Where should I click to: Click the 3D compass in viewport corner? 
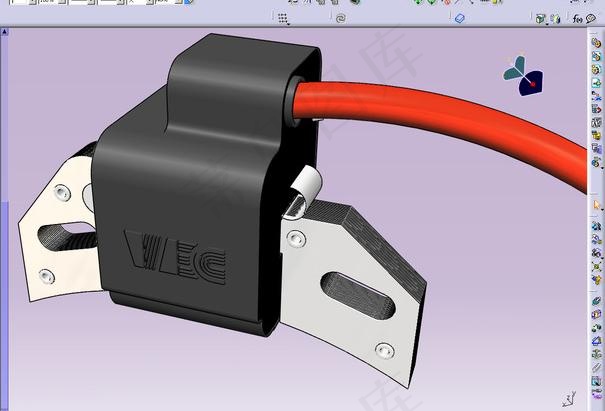[x=521, y=74]
